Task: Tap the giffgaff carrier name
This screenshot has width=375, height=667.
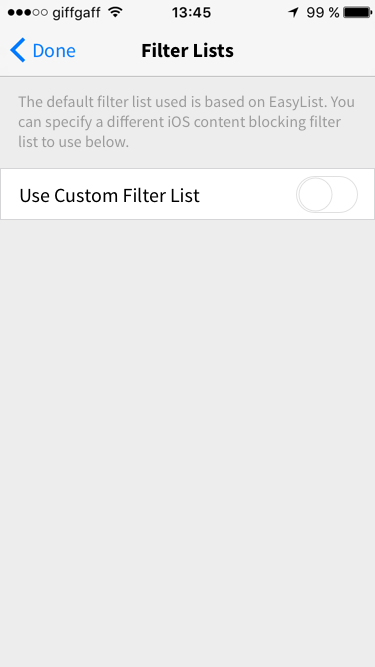Action: 77,13
